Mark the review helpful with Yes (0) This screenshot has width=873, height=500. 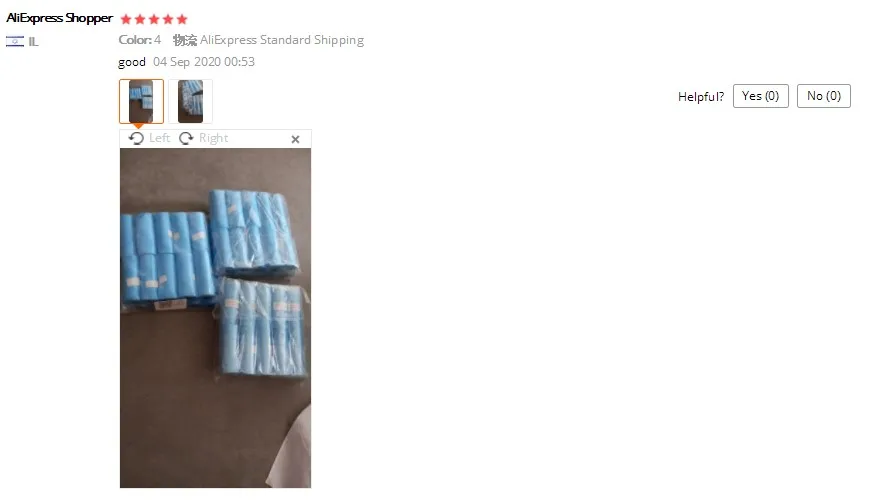pos(761,96)
